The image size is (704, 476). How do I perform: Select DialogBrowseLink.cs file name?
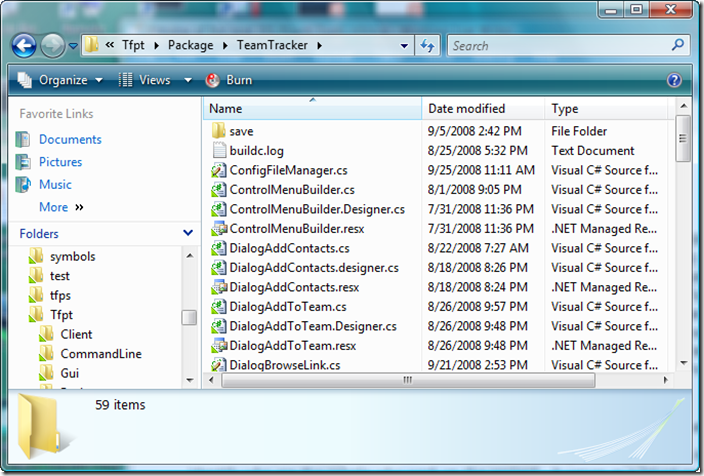285,365
